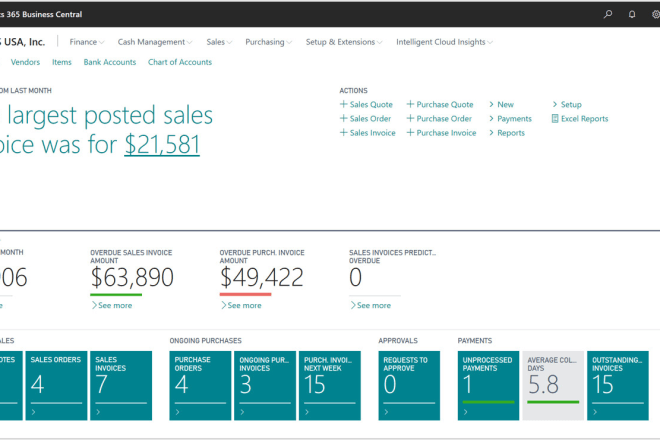Expand the Setup & Extensions menu
This screenshot has height=440, width=660.
click(344, 42)
